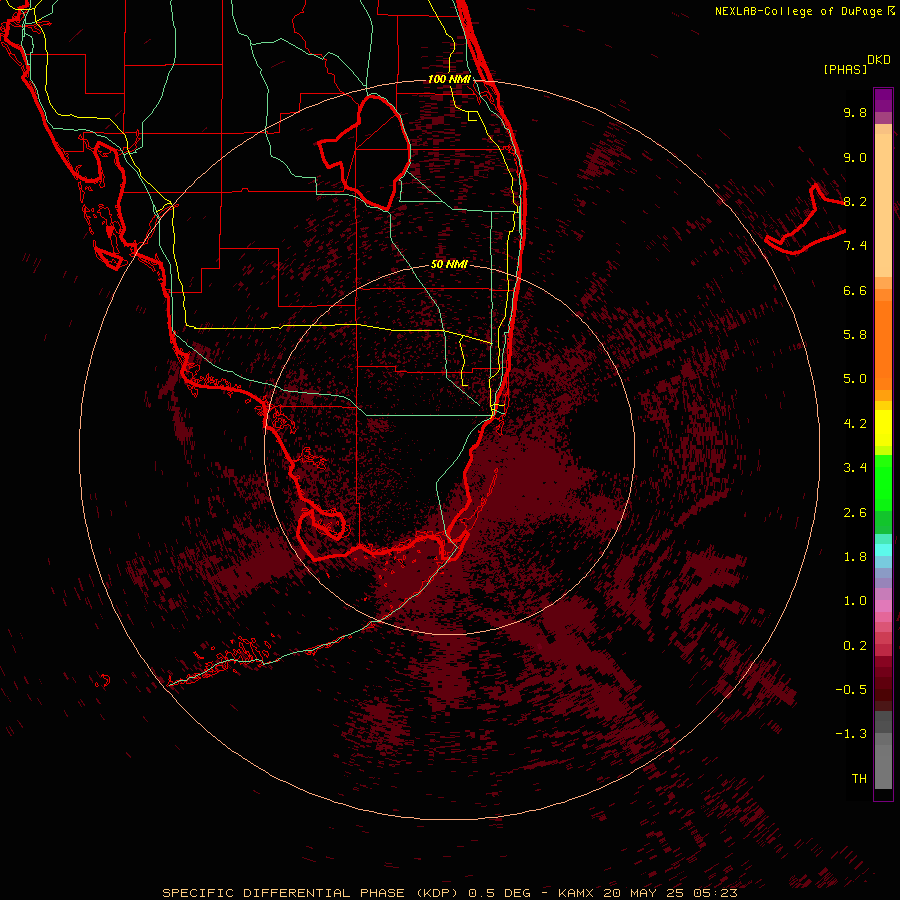Click the 1.0 scale value
The width and height of the screenshot is (900, 900).
pyautogui.click(x=855, y=601)
